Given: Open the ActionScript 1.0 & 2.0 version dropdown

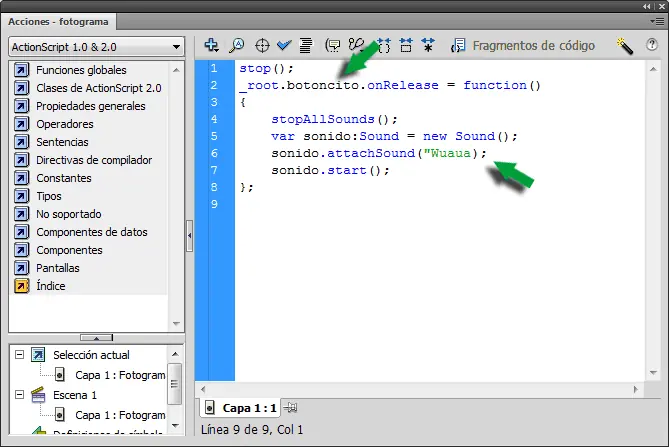Looking at the screenshot, I should click(x=96, y=46).
